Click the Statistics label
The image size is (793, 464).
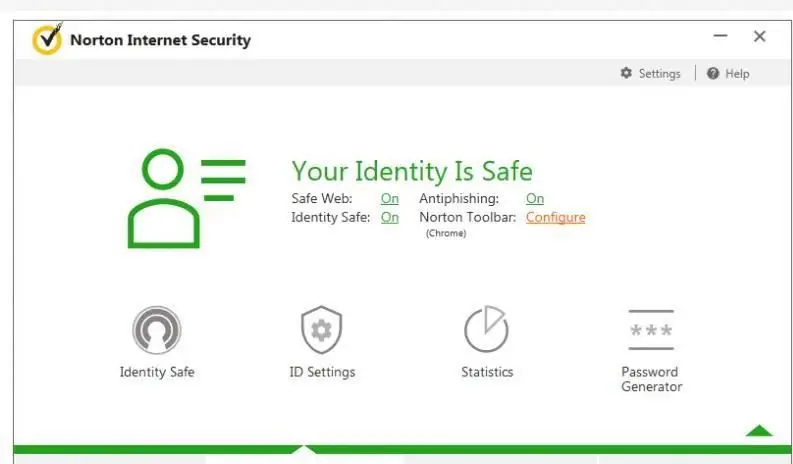[x=487, y=372]
